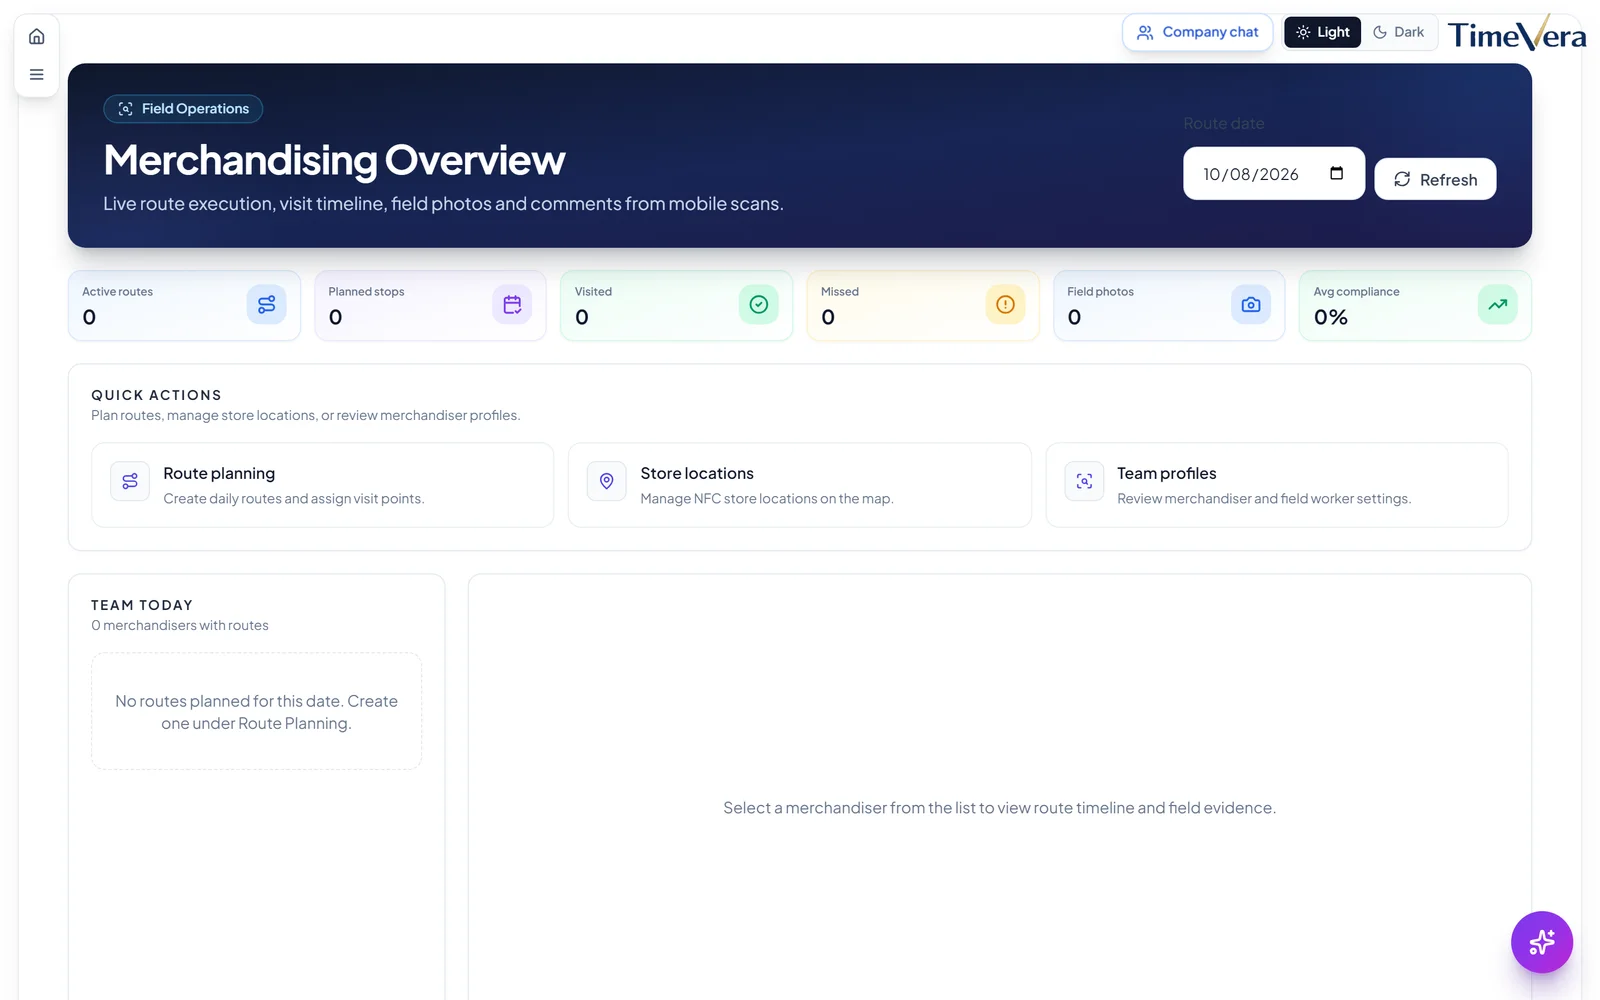Open the AI assistant sparkle button
The height and width of the screenshot is (1000, 1600).
(x=1541, y=942)
